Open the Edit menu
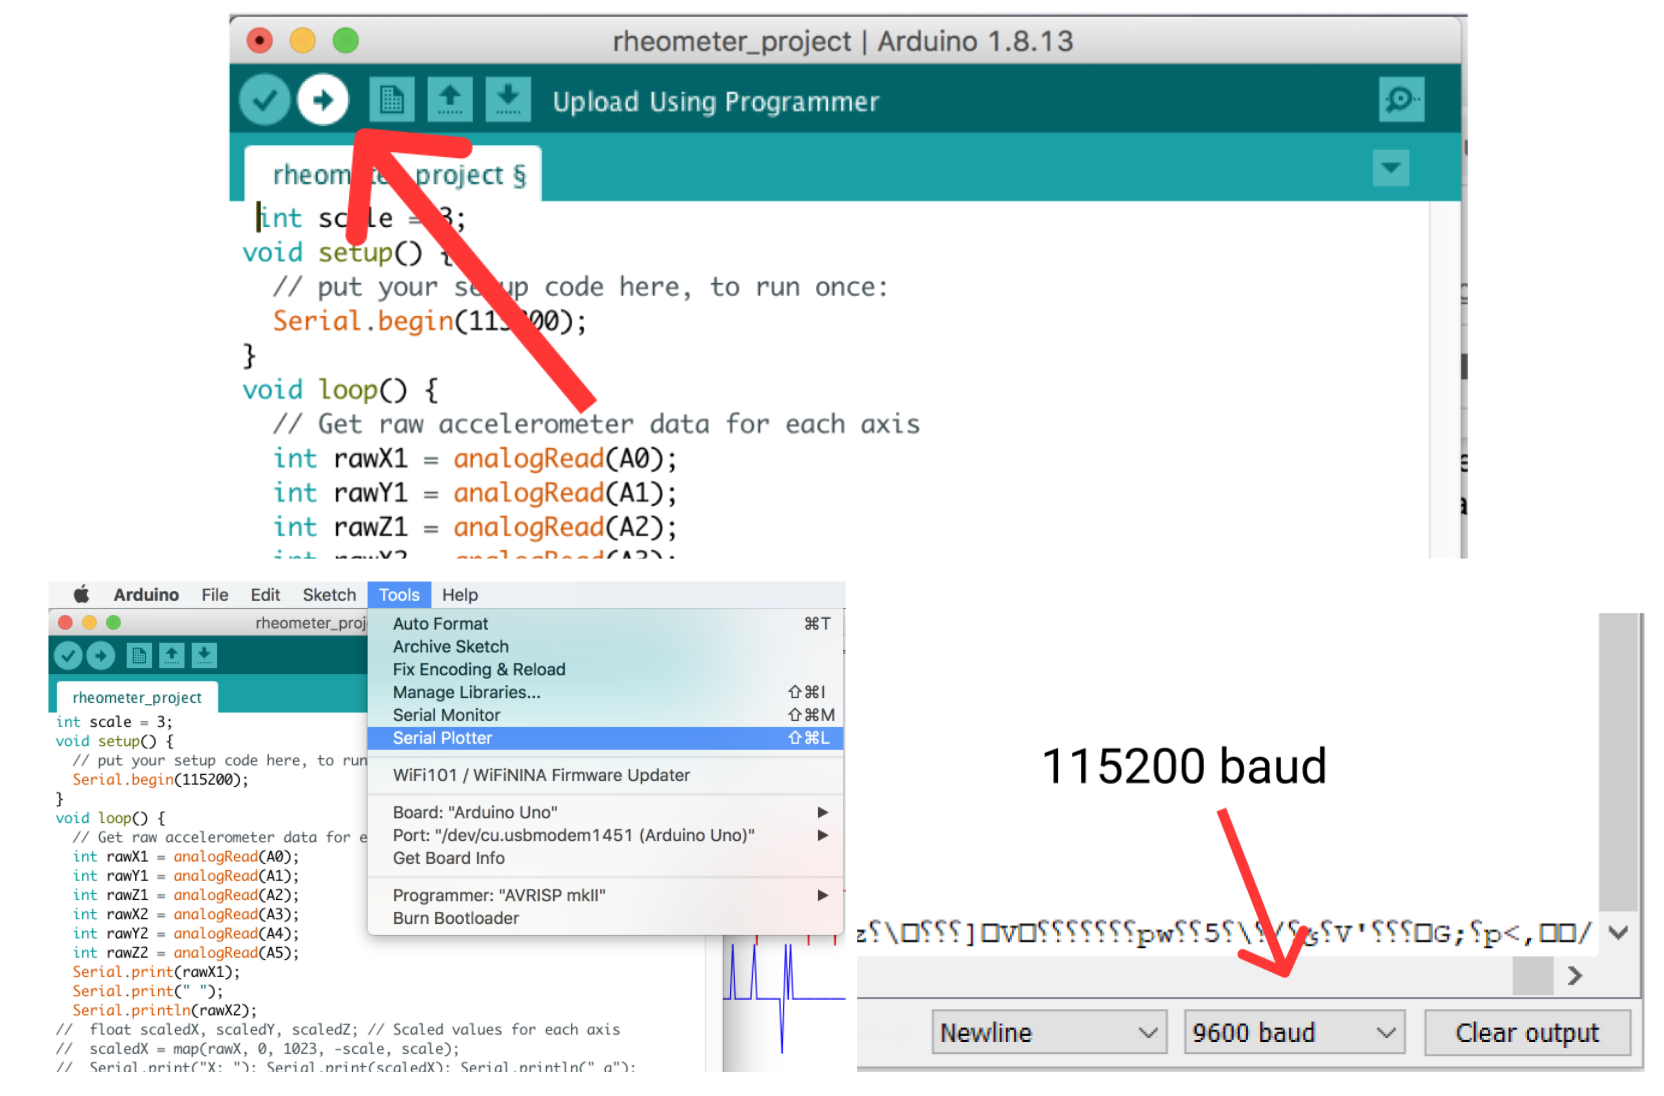The image size is (1664, 1096). click(265, 595)
